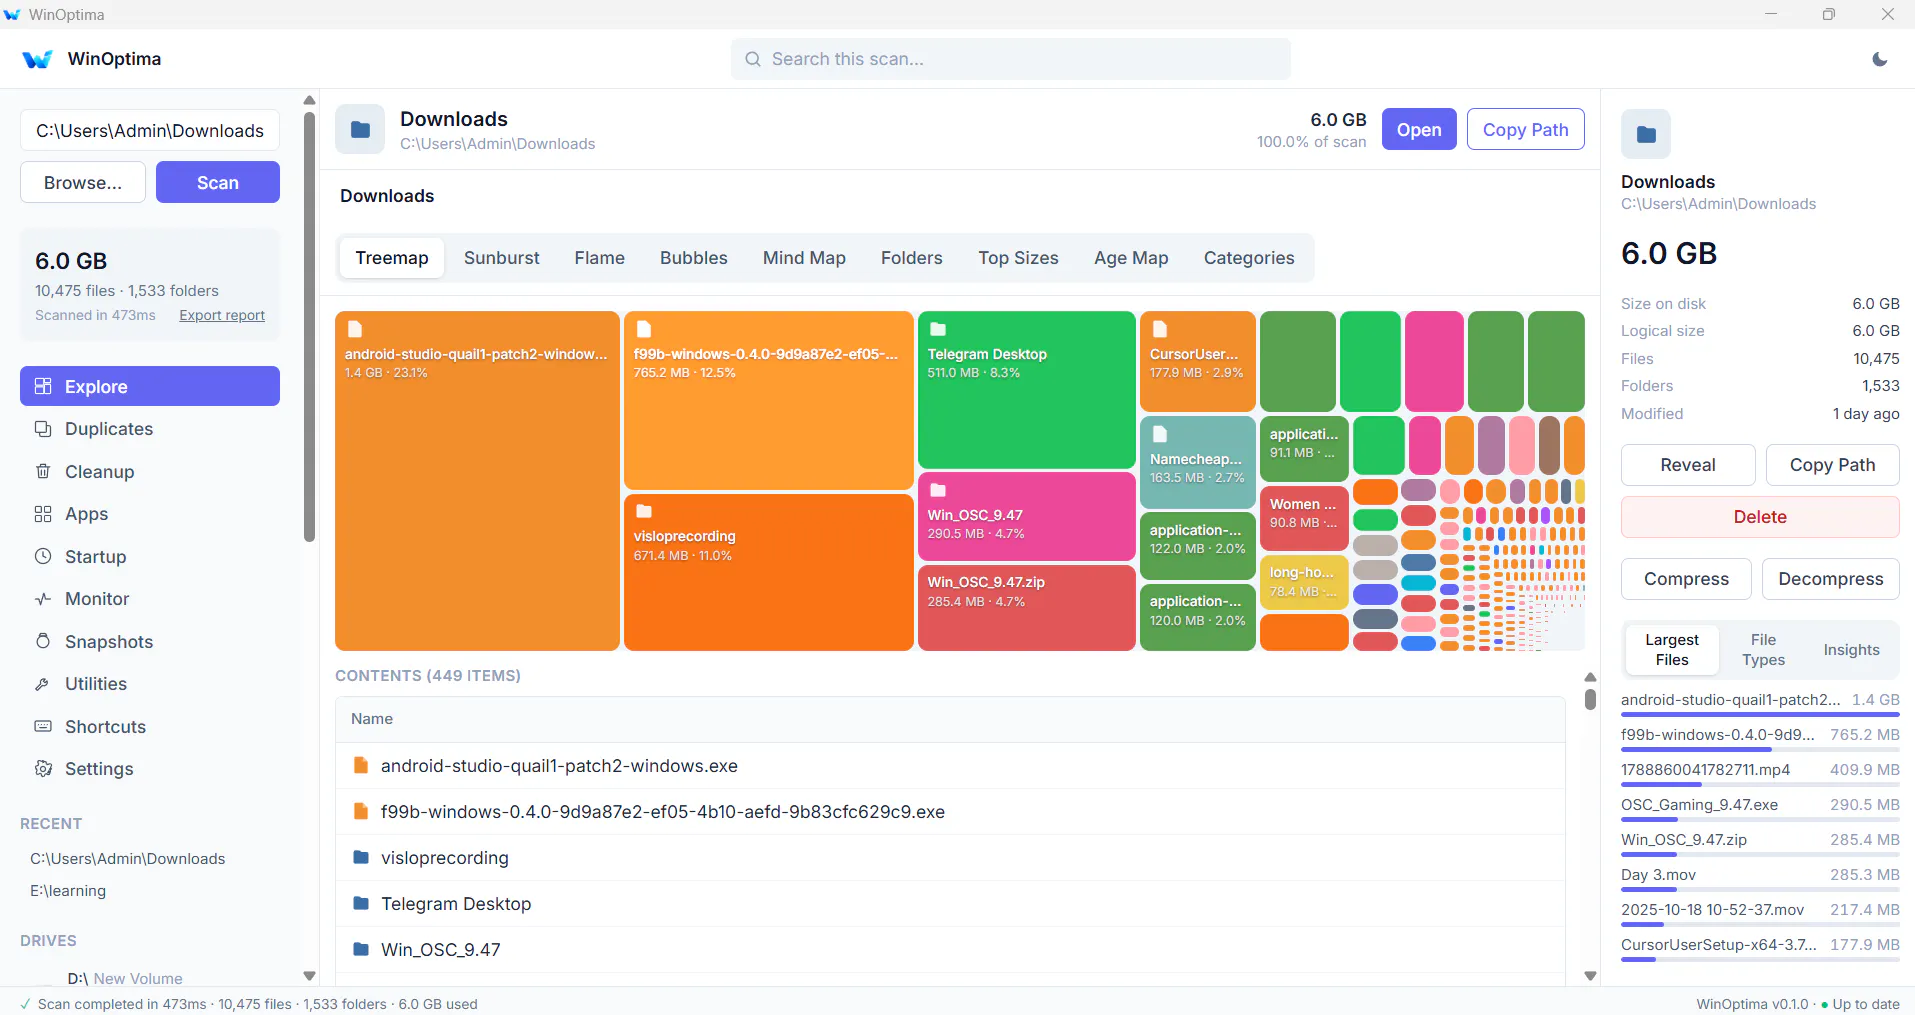Click the contents list scroll down arrow
1915x1015 pixels.
click(1590, 976)
